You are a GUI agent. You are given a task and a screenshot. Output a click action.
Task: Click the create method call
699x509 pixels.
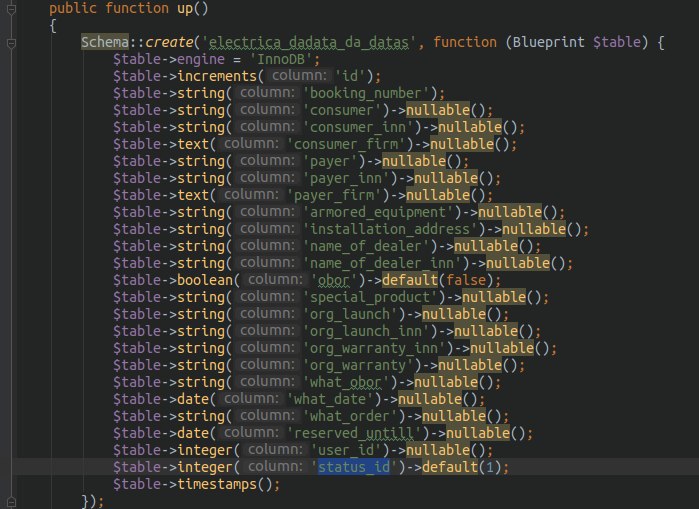(x=169, y=42)
